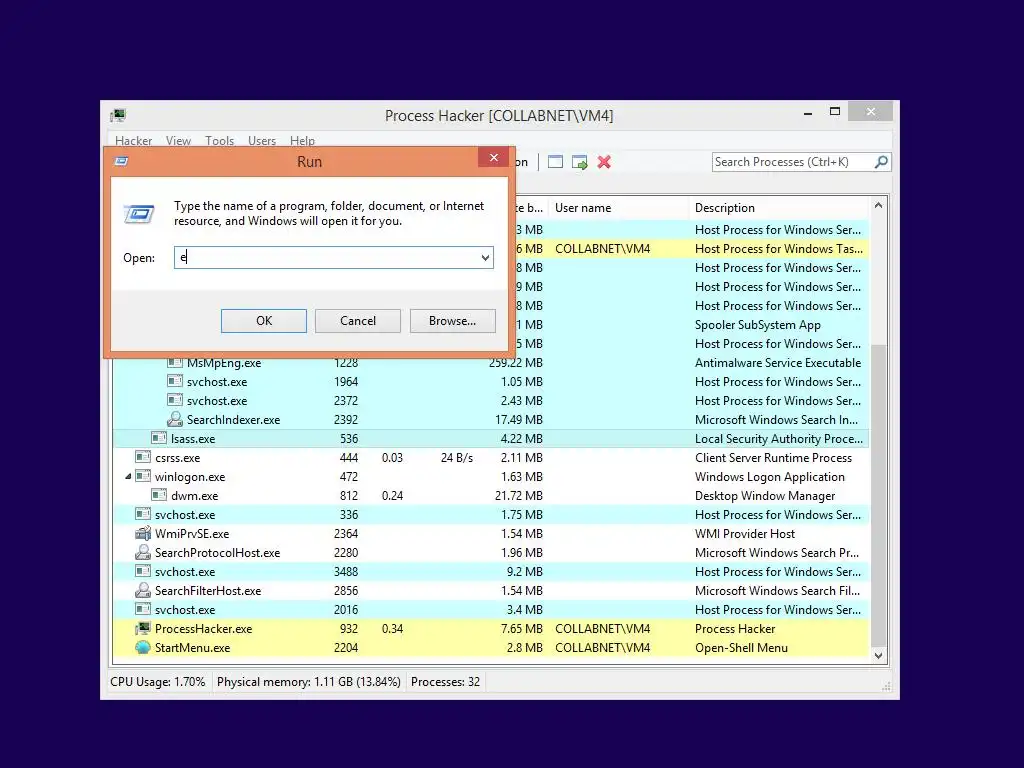This screenshot has width=1024, height=768.
Task: Collapse the winlogon.exe tree node
Action: pos(128,477)
